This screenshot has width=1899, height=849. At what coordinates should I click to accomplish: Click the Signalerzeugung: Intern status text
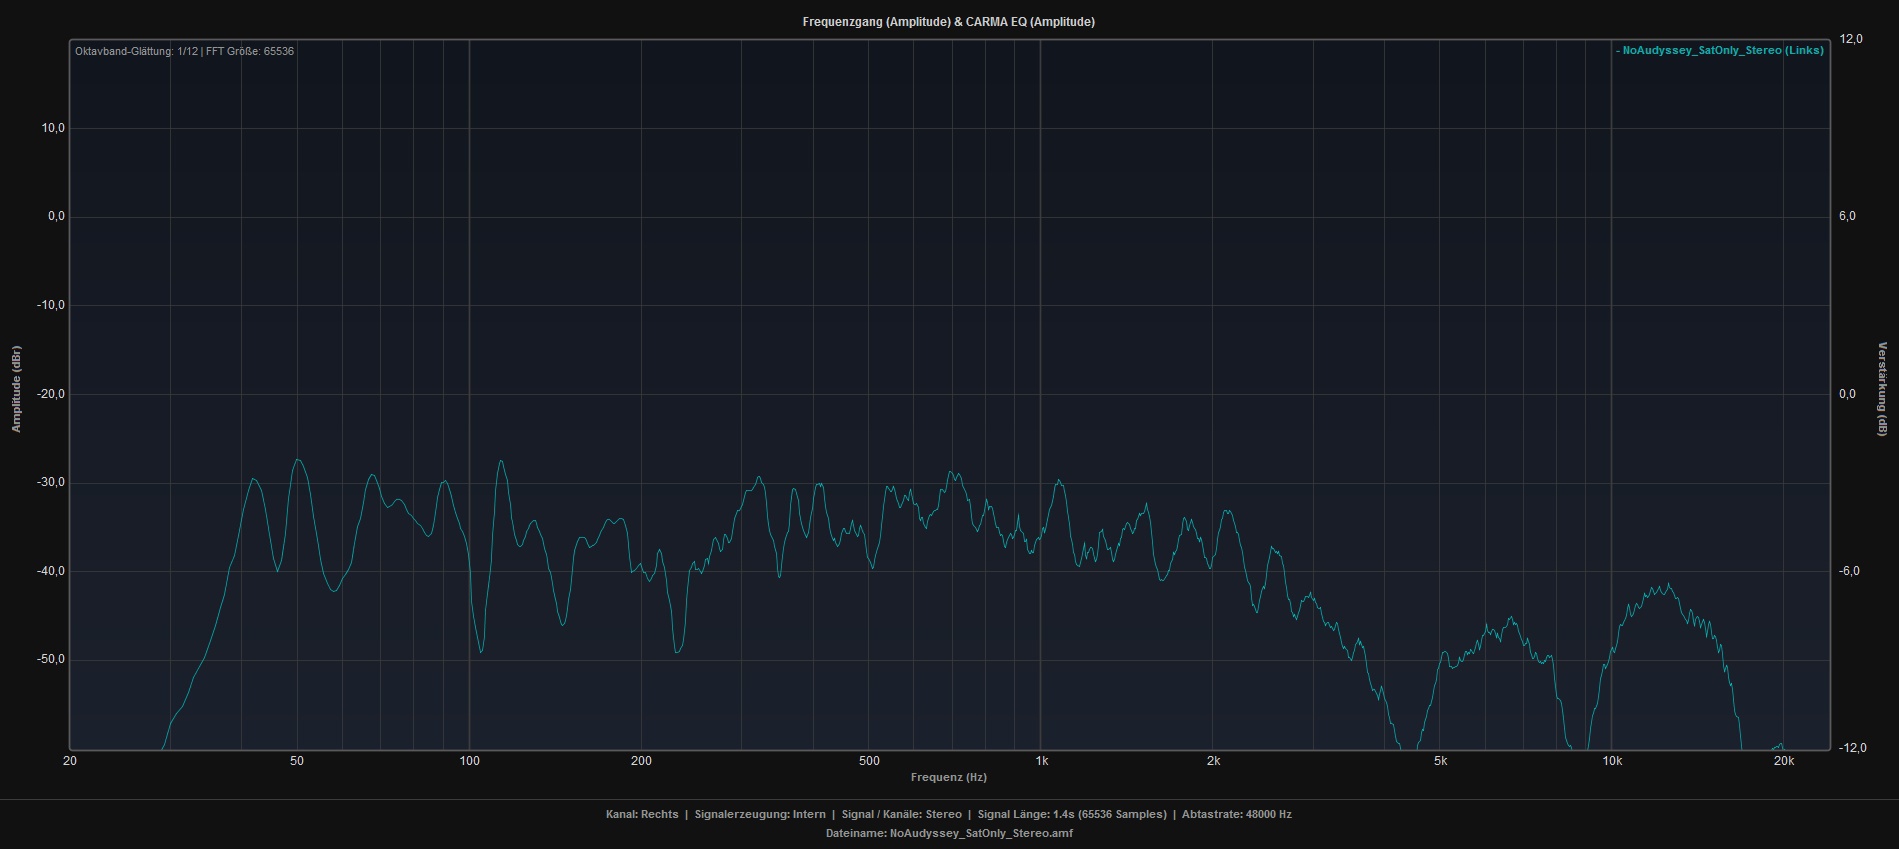click(760, 814)
